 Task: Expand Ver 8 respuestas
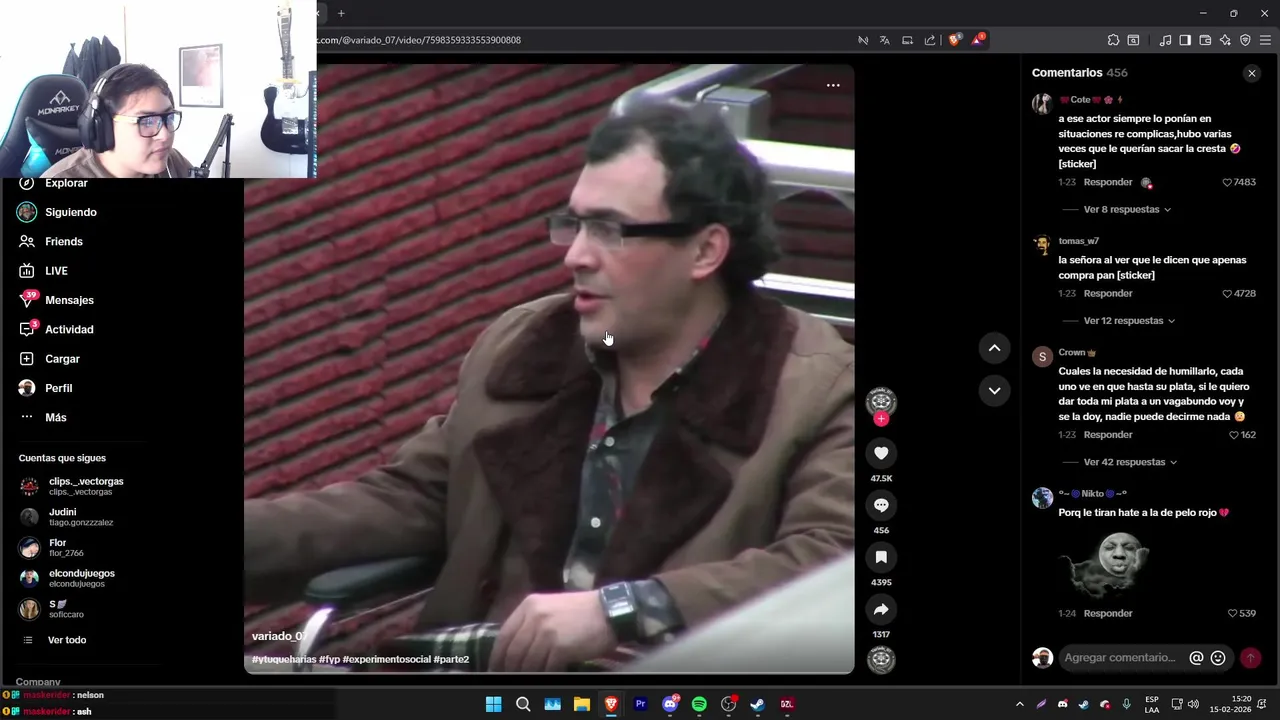point(1127,210)
